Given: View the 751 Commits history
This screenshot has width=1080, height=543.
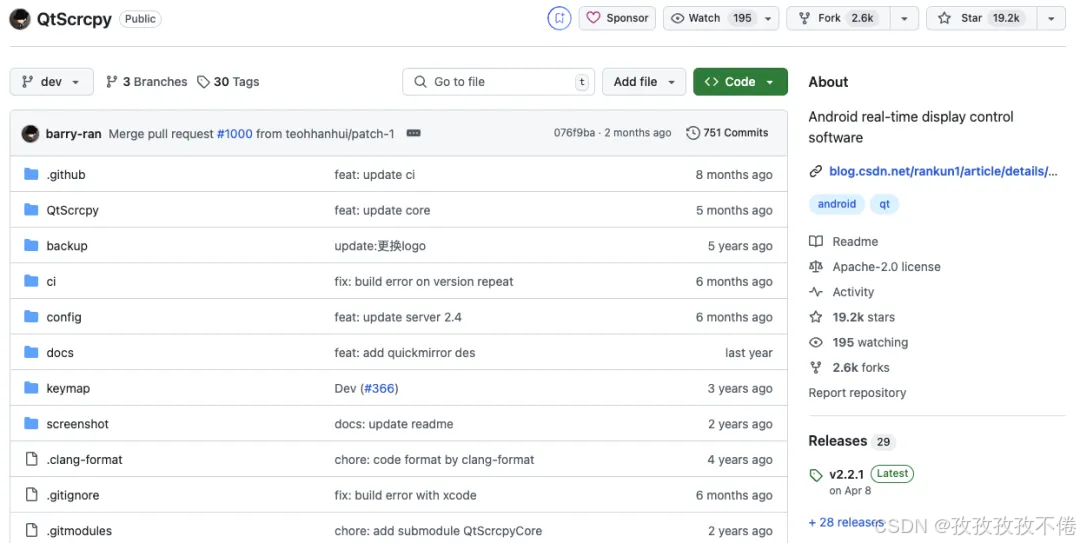Looking at the screenshot, I should point(727,133).
